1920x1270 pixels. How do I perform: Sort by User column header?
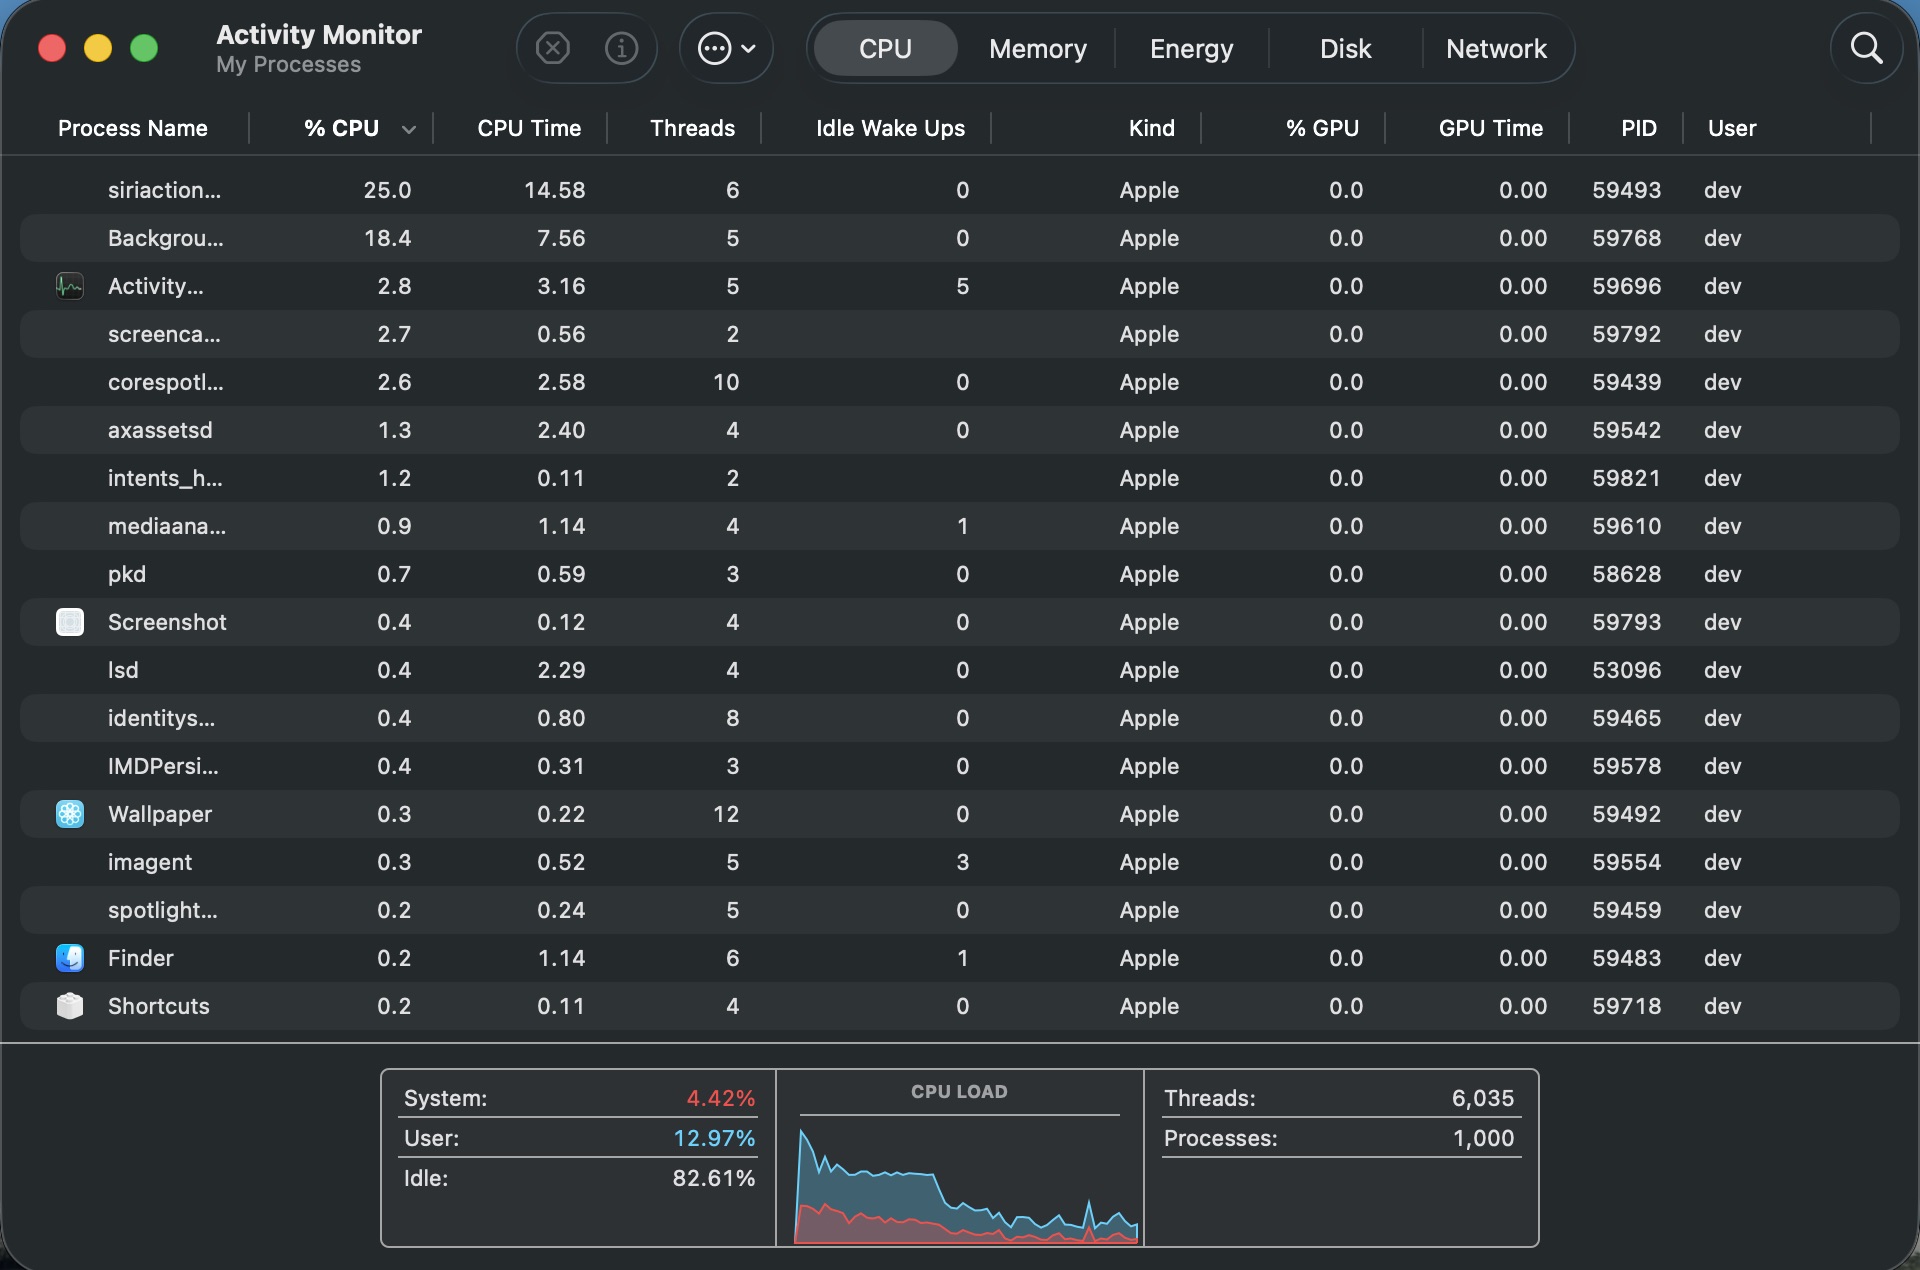(x=1731, y=128)
